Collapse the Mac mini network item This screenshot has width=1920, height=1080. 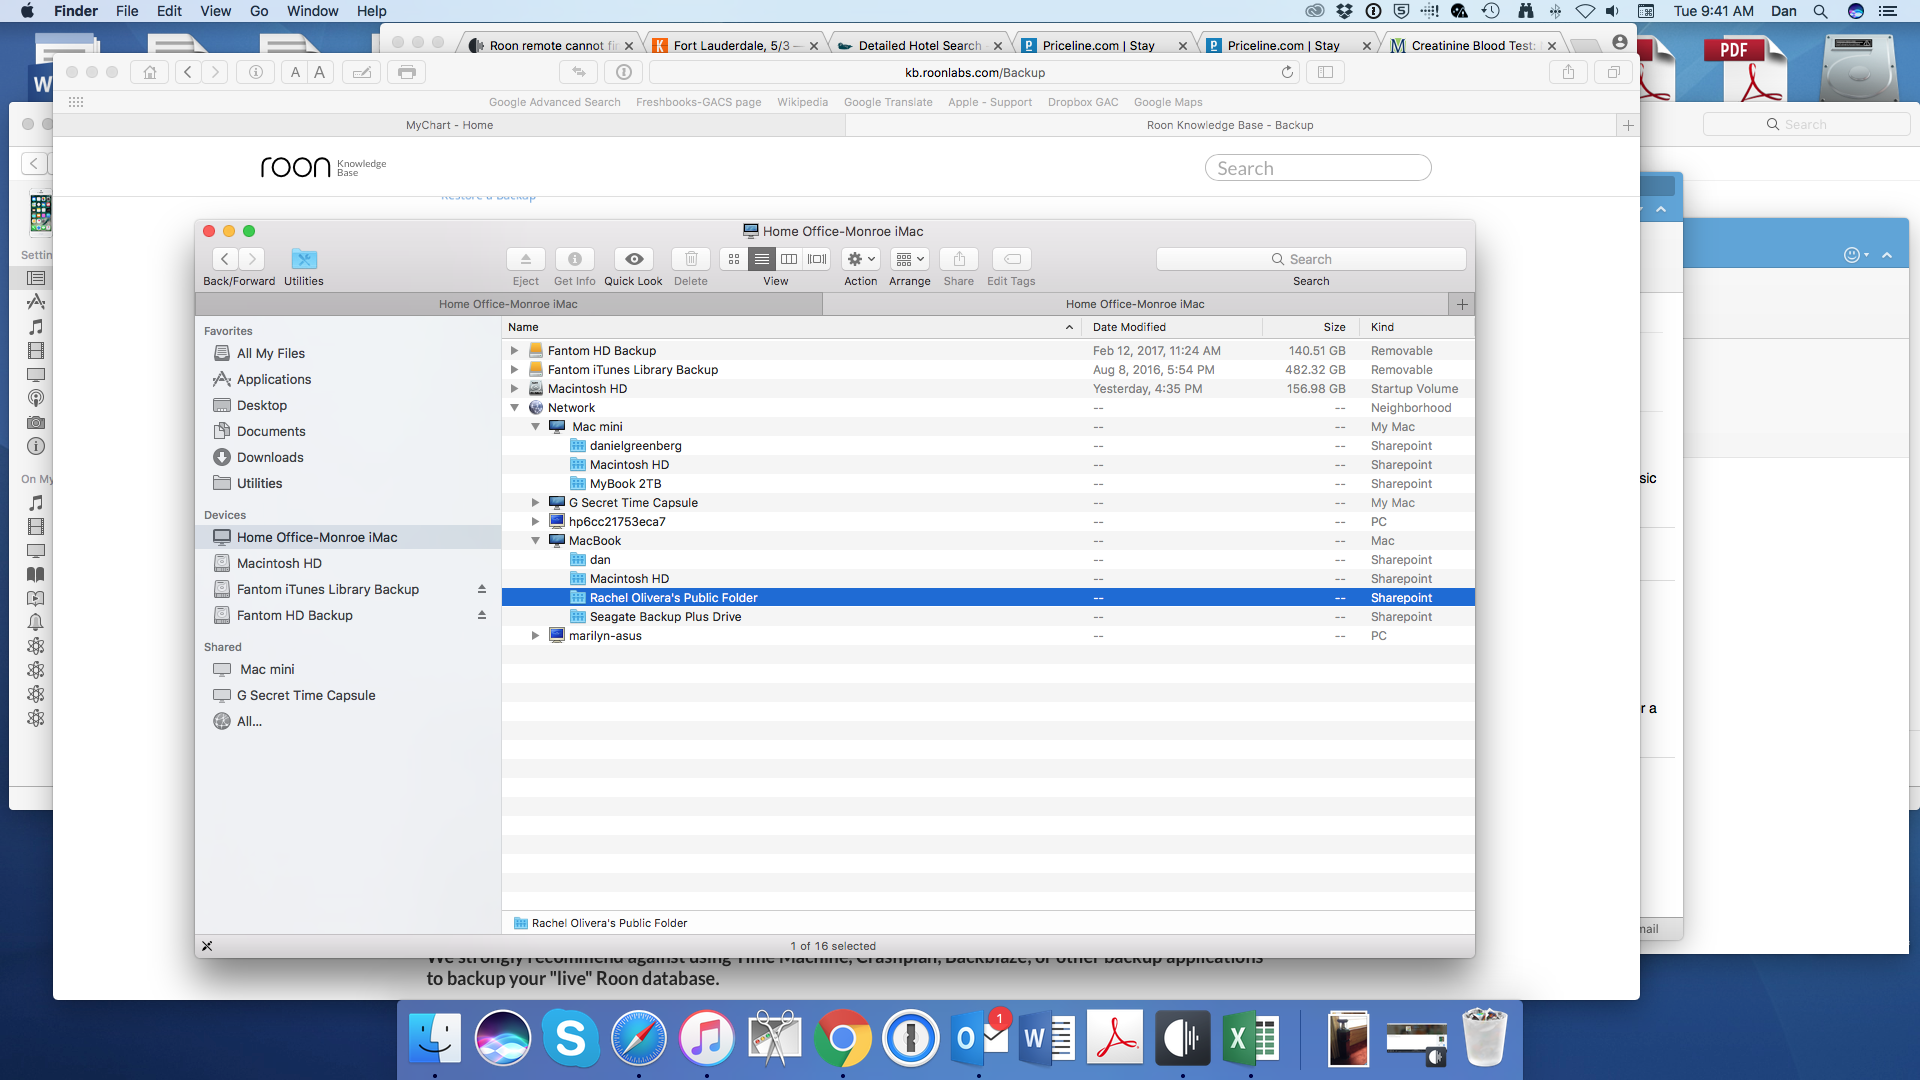[535, 427]
